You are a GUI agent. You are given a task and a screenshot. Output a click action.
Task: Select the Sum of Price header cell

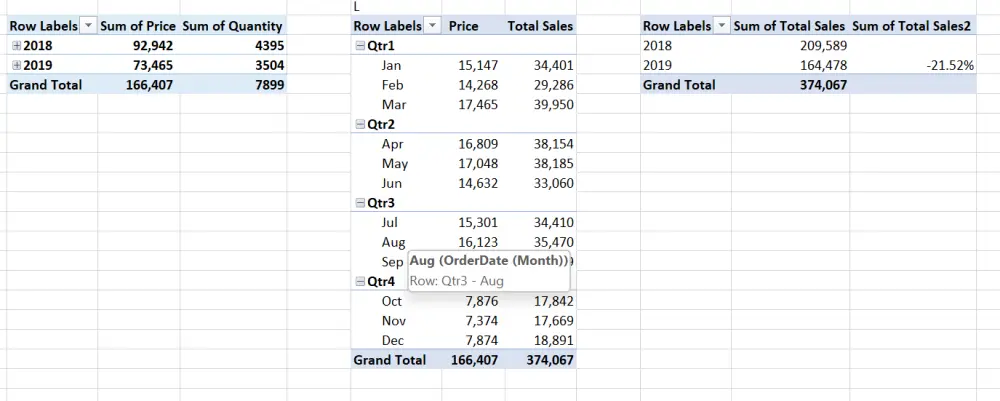(x=138, y=26)
